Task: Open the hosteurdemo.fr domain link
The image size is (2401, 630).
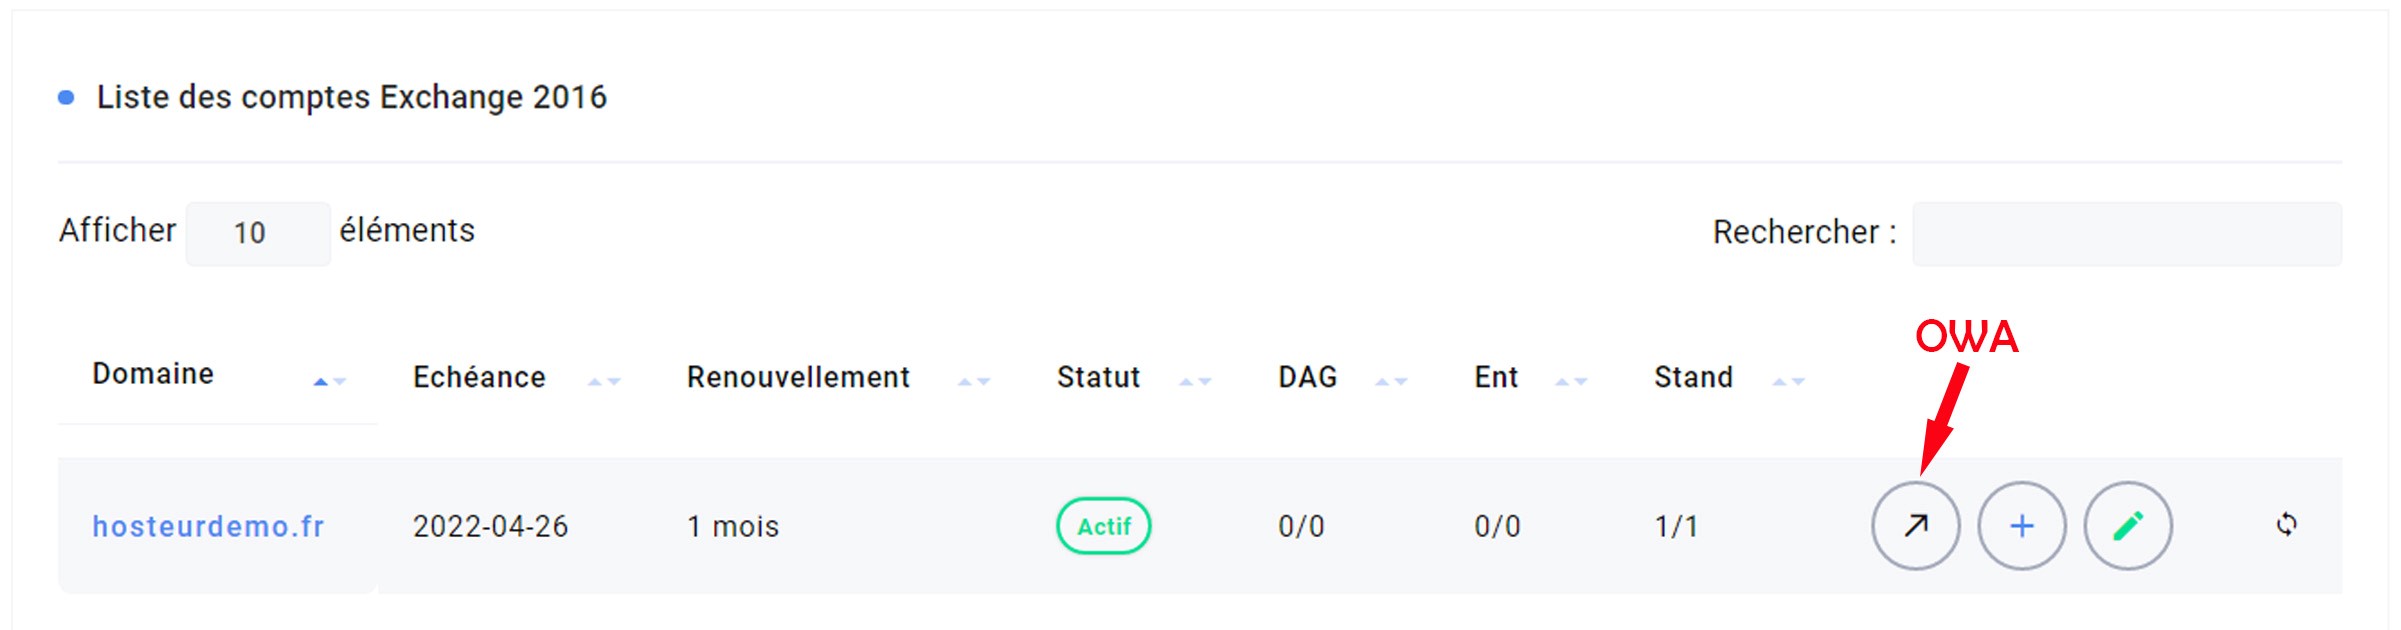Action: (x=208, y=526)
